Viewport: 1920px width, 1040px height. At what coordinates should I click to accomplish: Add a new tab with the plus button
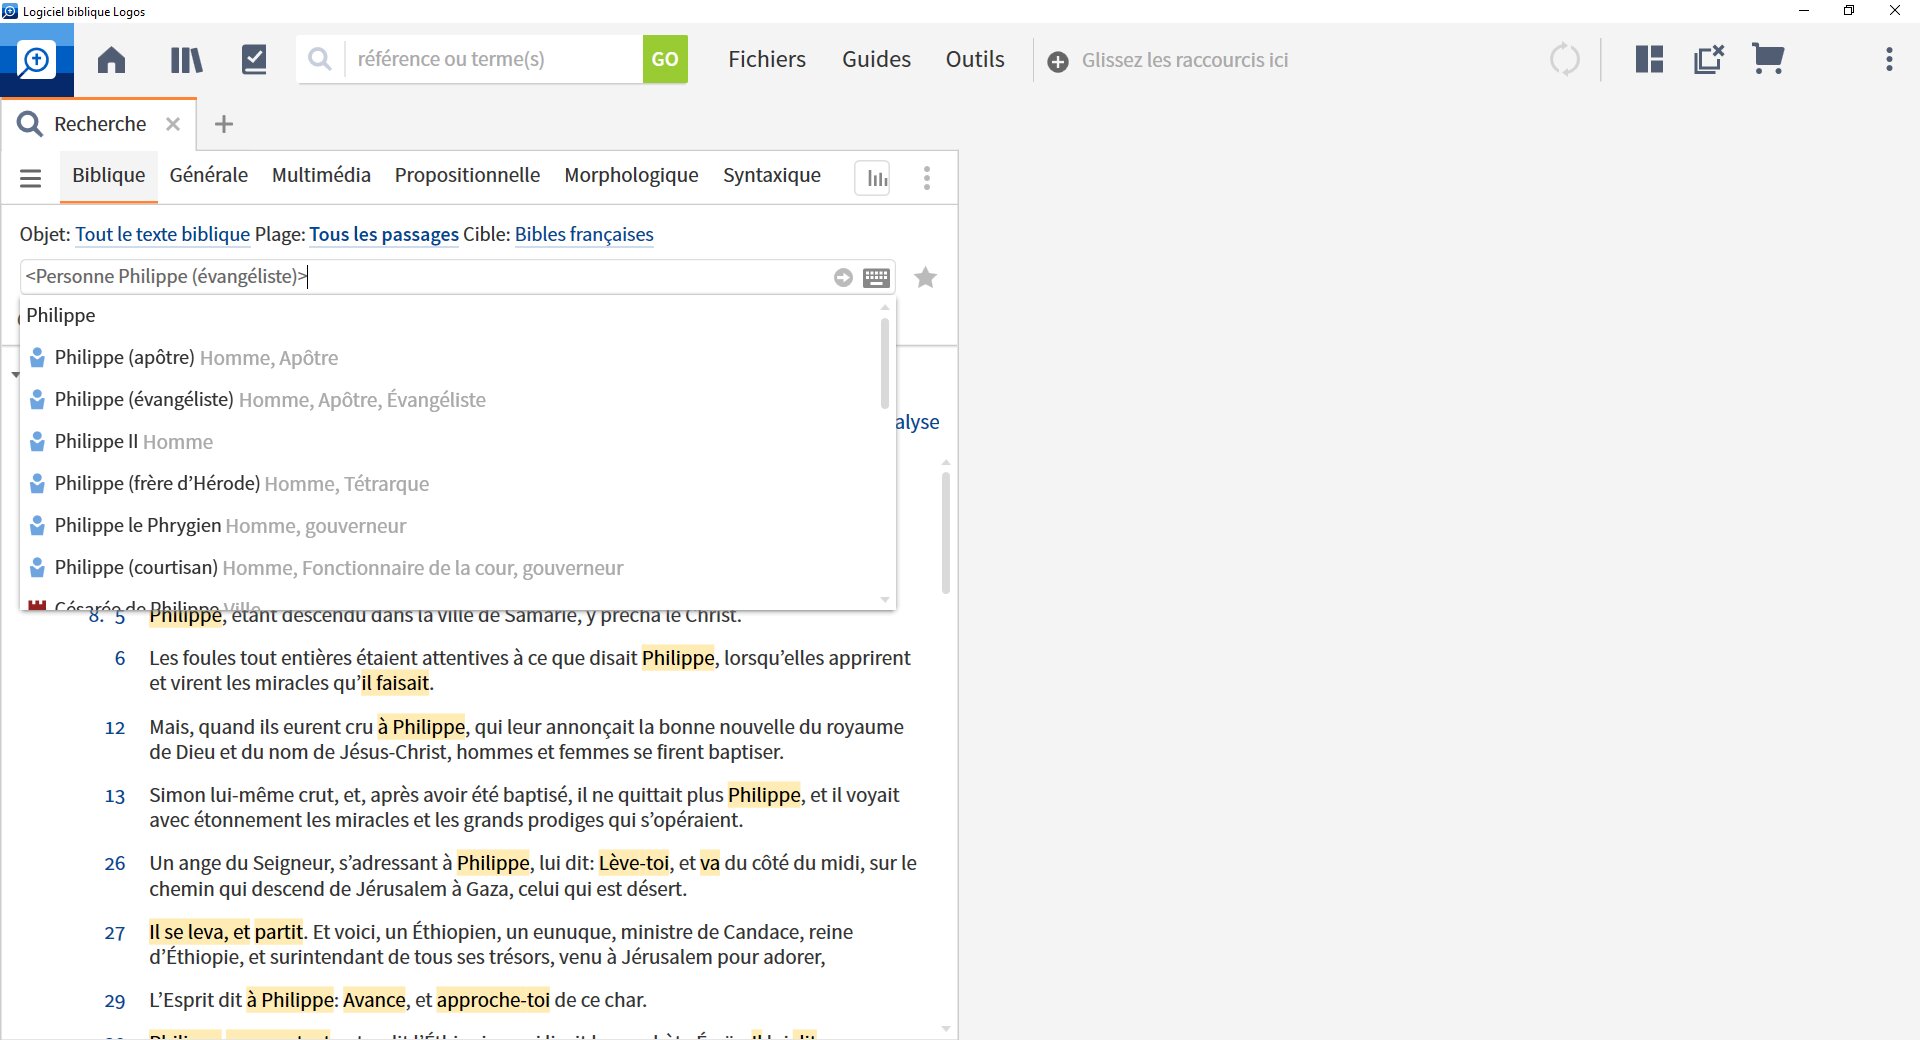click(x=224, y=124)
